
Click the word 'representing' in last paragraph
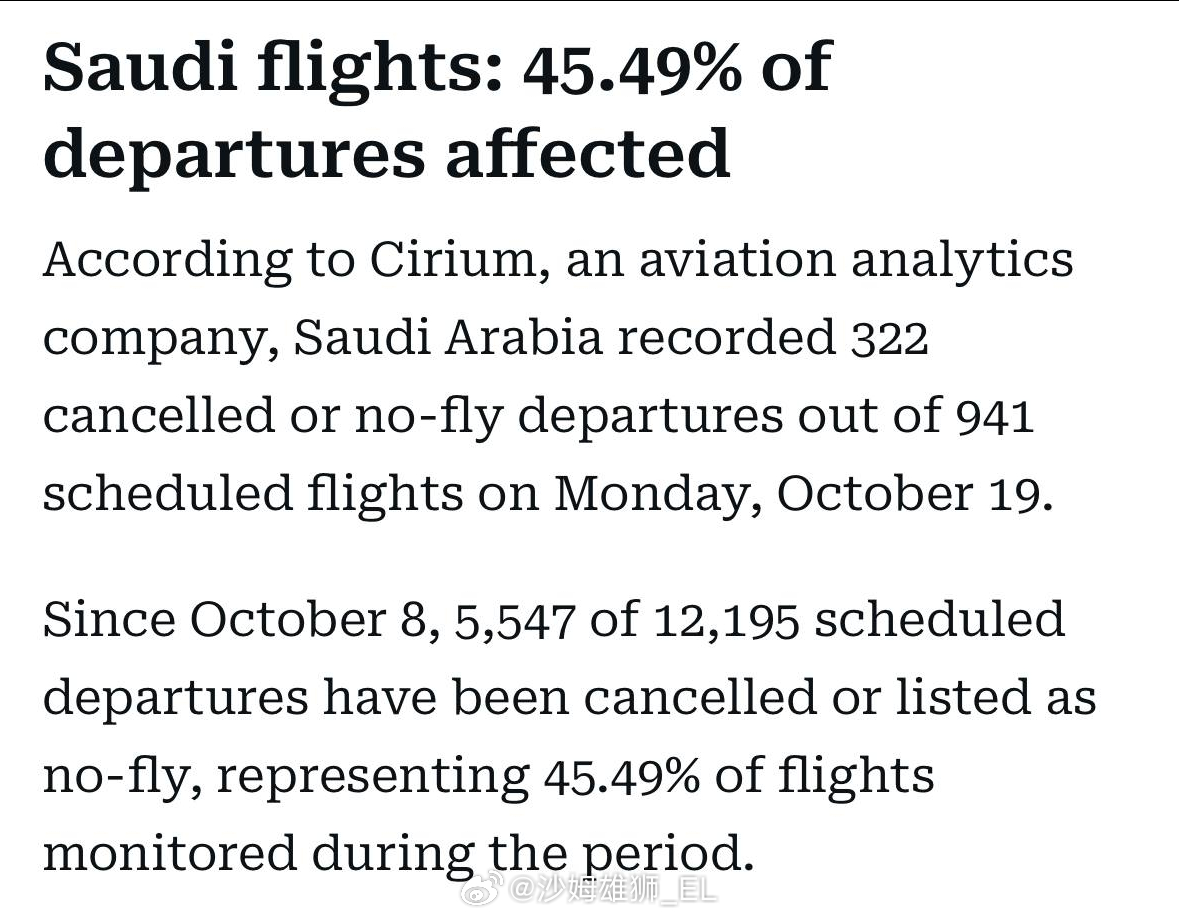[374, 777]
